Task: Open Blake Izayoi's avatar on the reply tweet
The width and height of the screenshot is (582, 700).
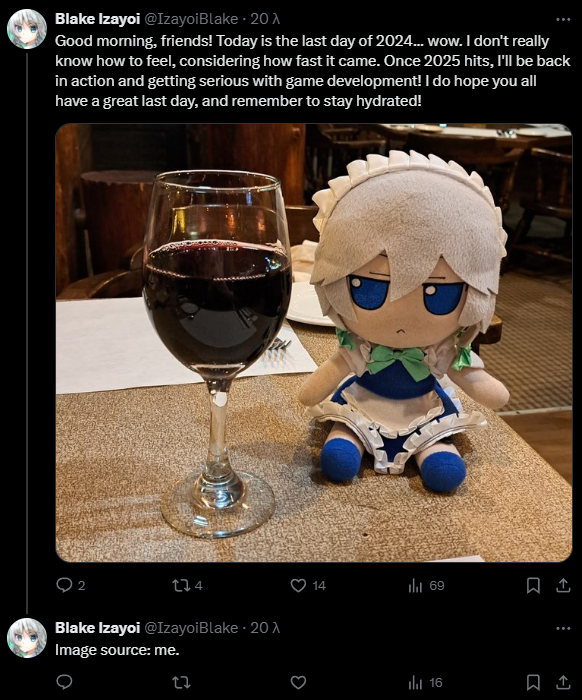Action: tap(27, 638)
